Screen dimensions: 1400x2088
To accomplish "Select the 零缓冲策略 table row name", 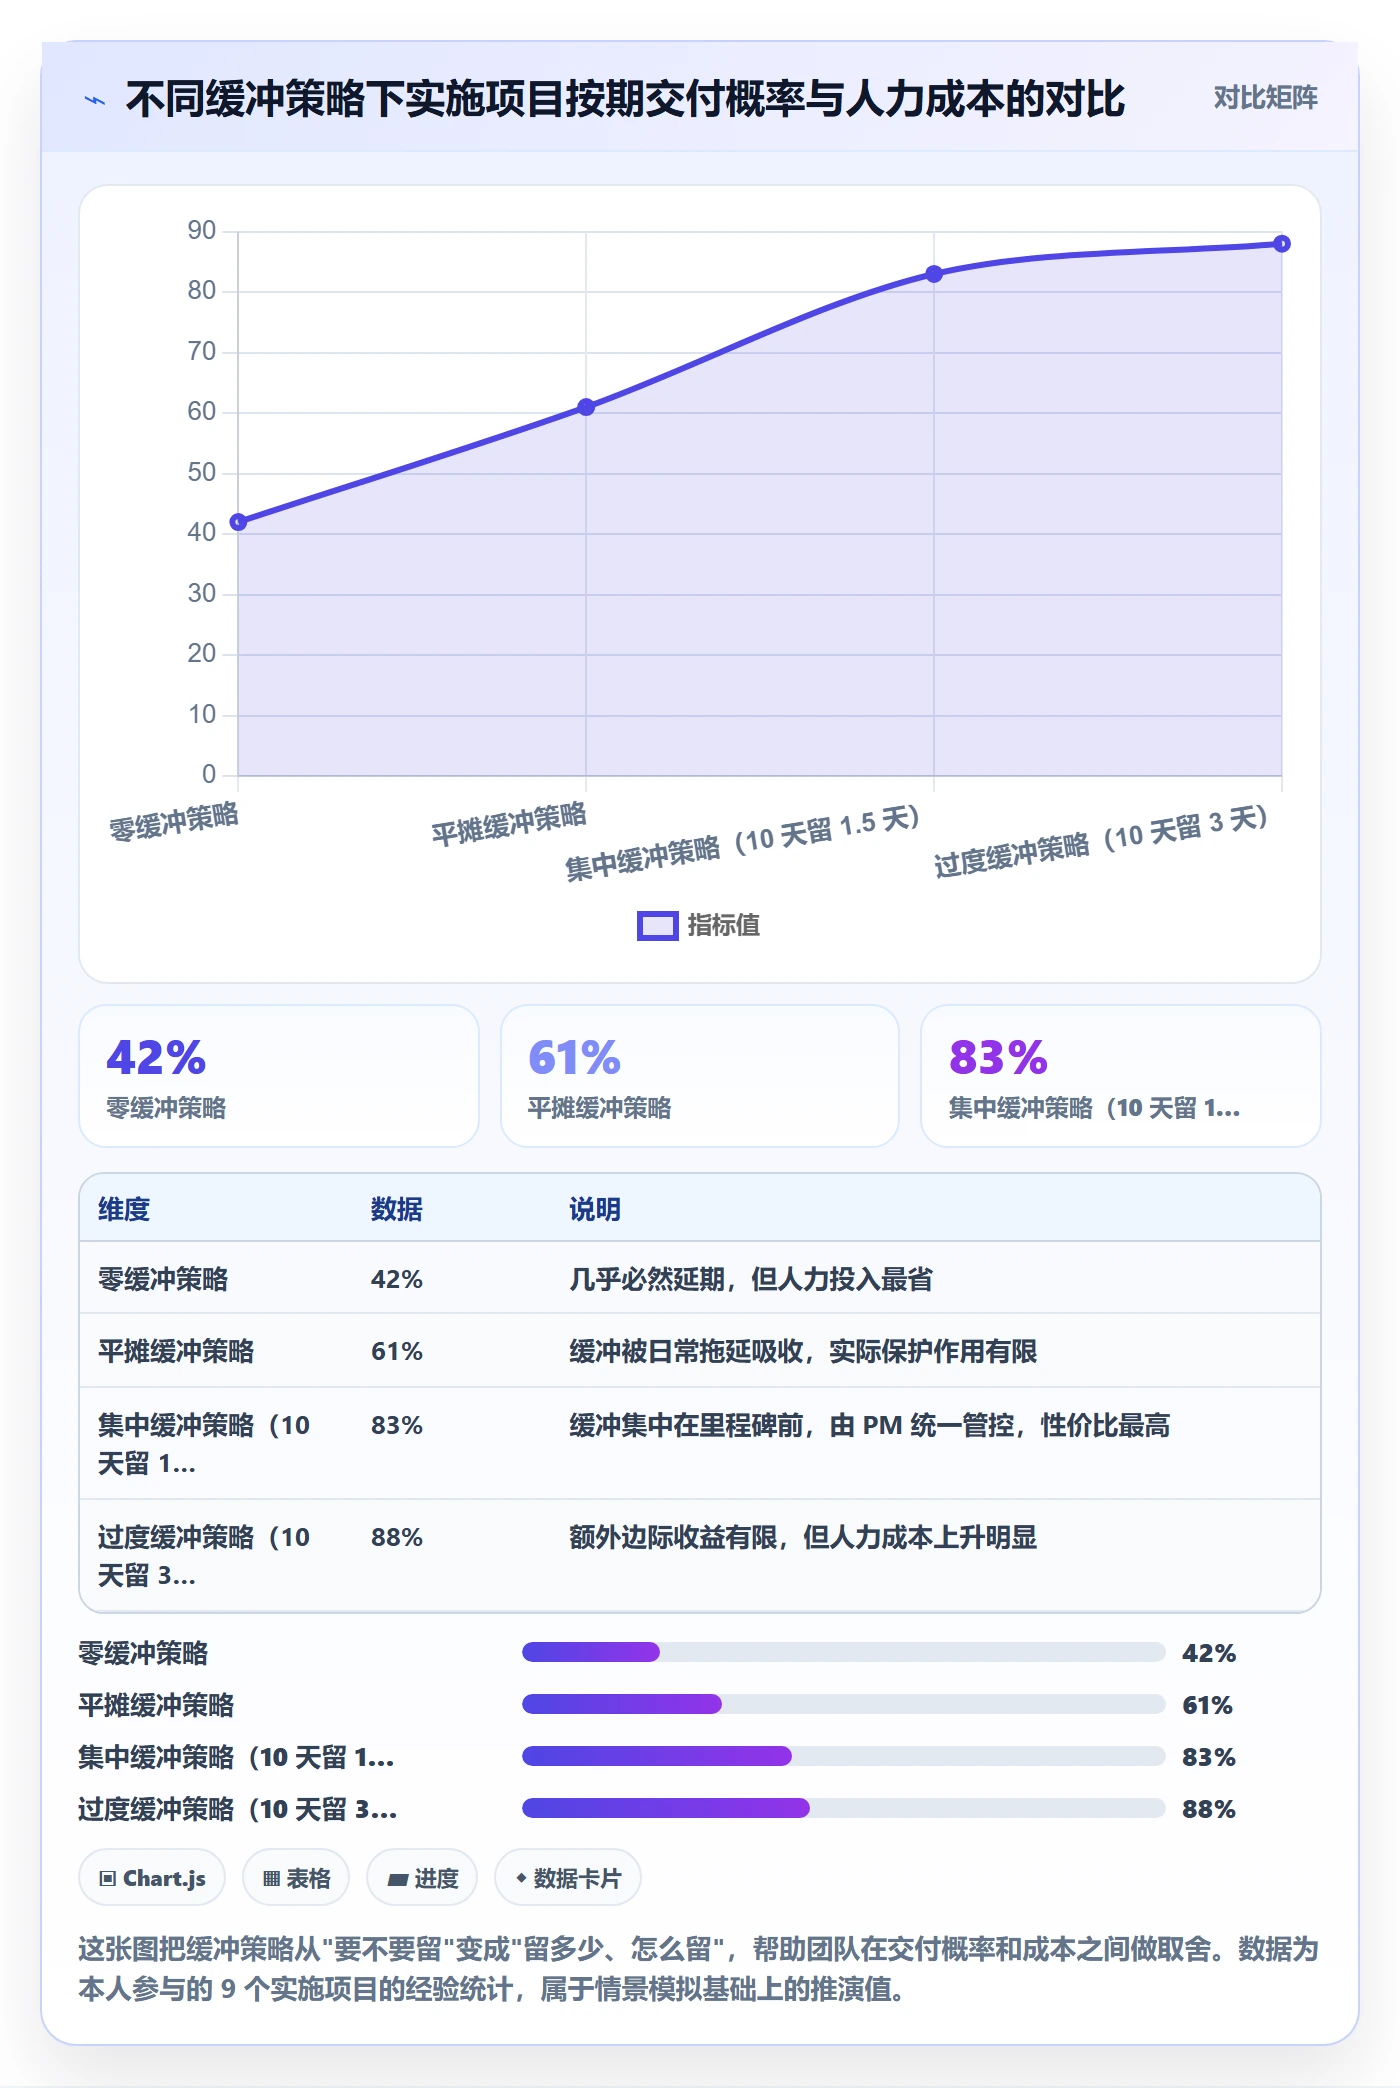I will pos(163,1279).
